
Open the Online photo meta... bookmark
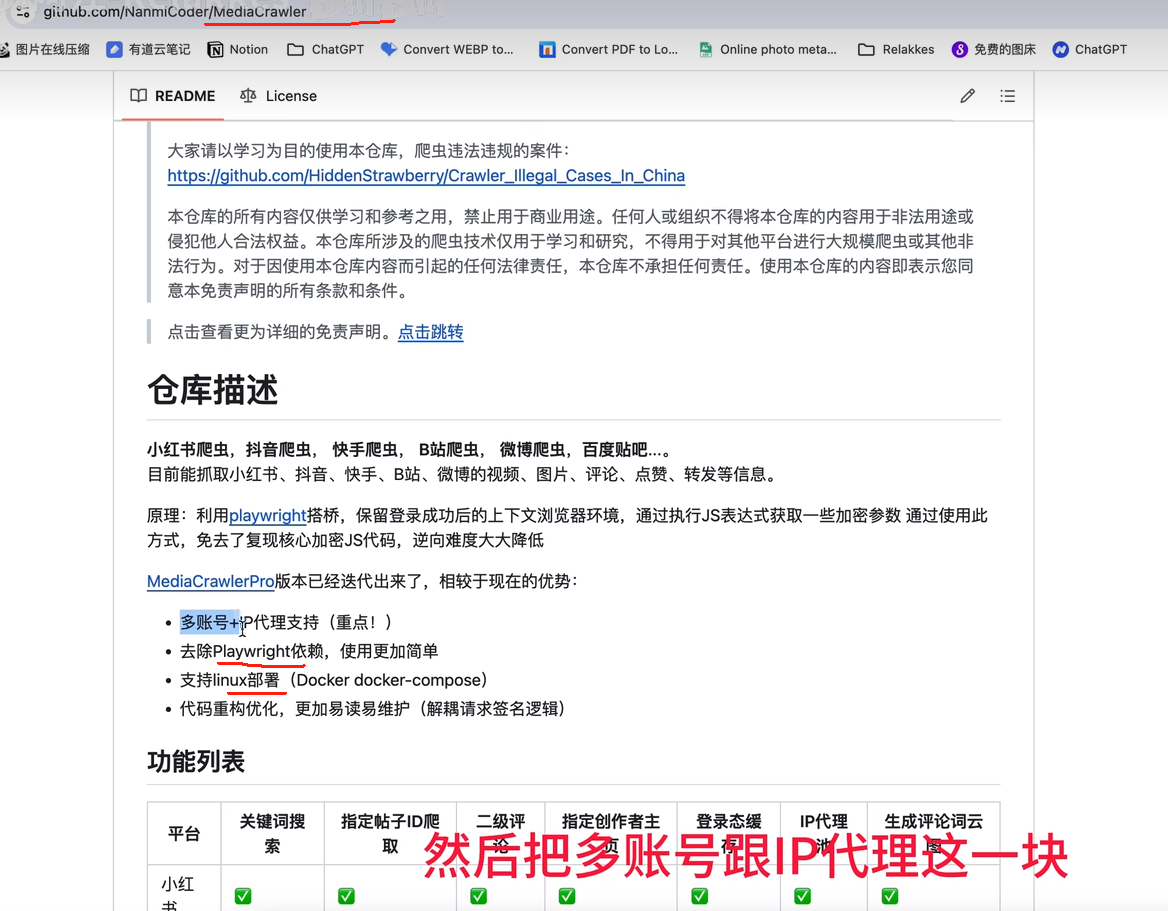[767, 49]
